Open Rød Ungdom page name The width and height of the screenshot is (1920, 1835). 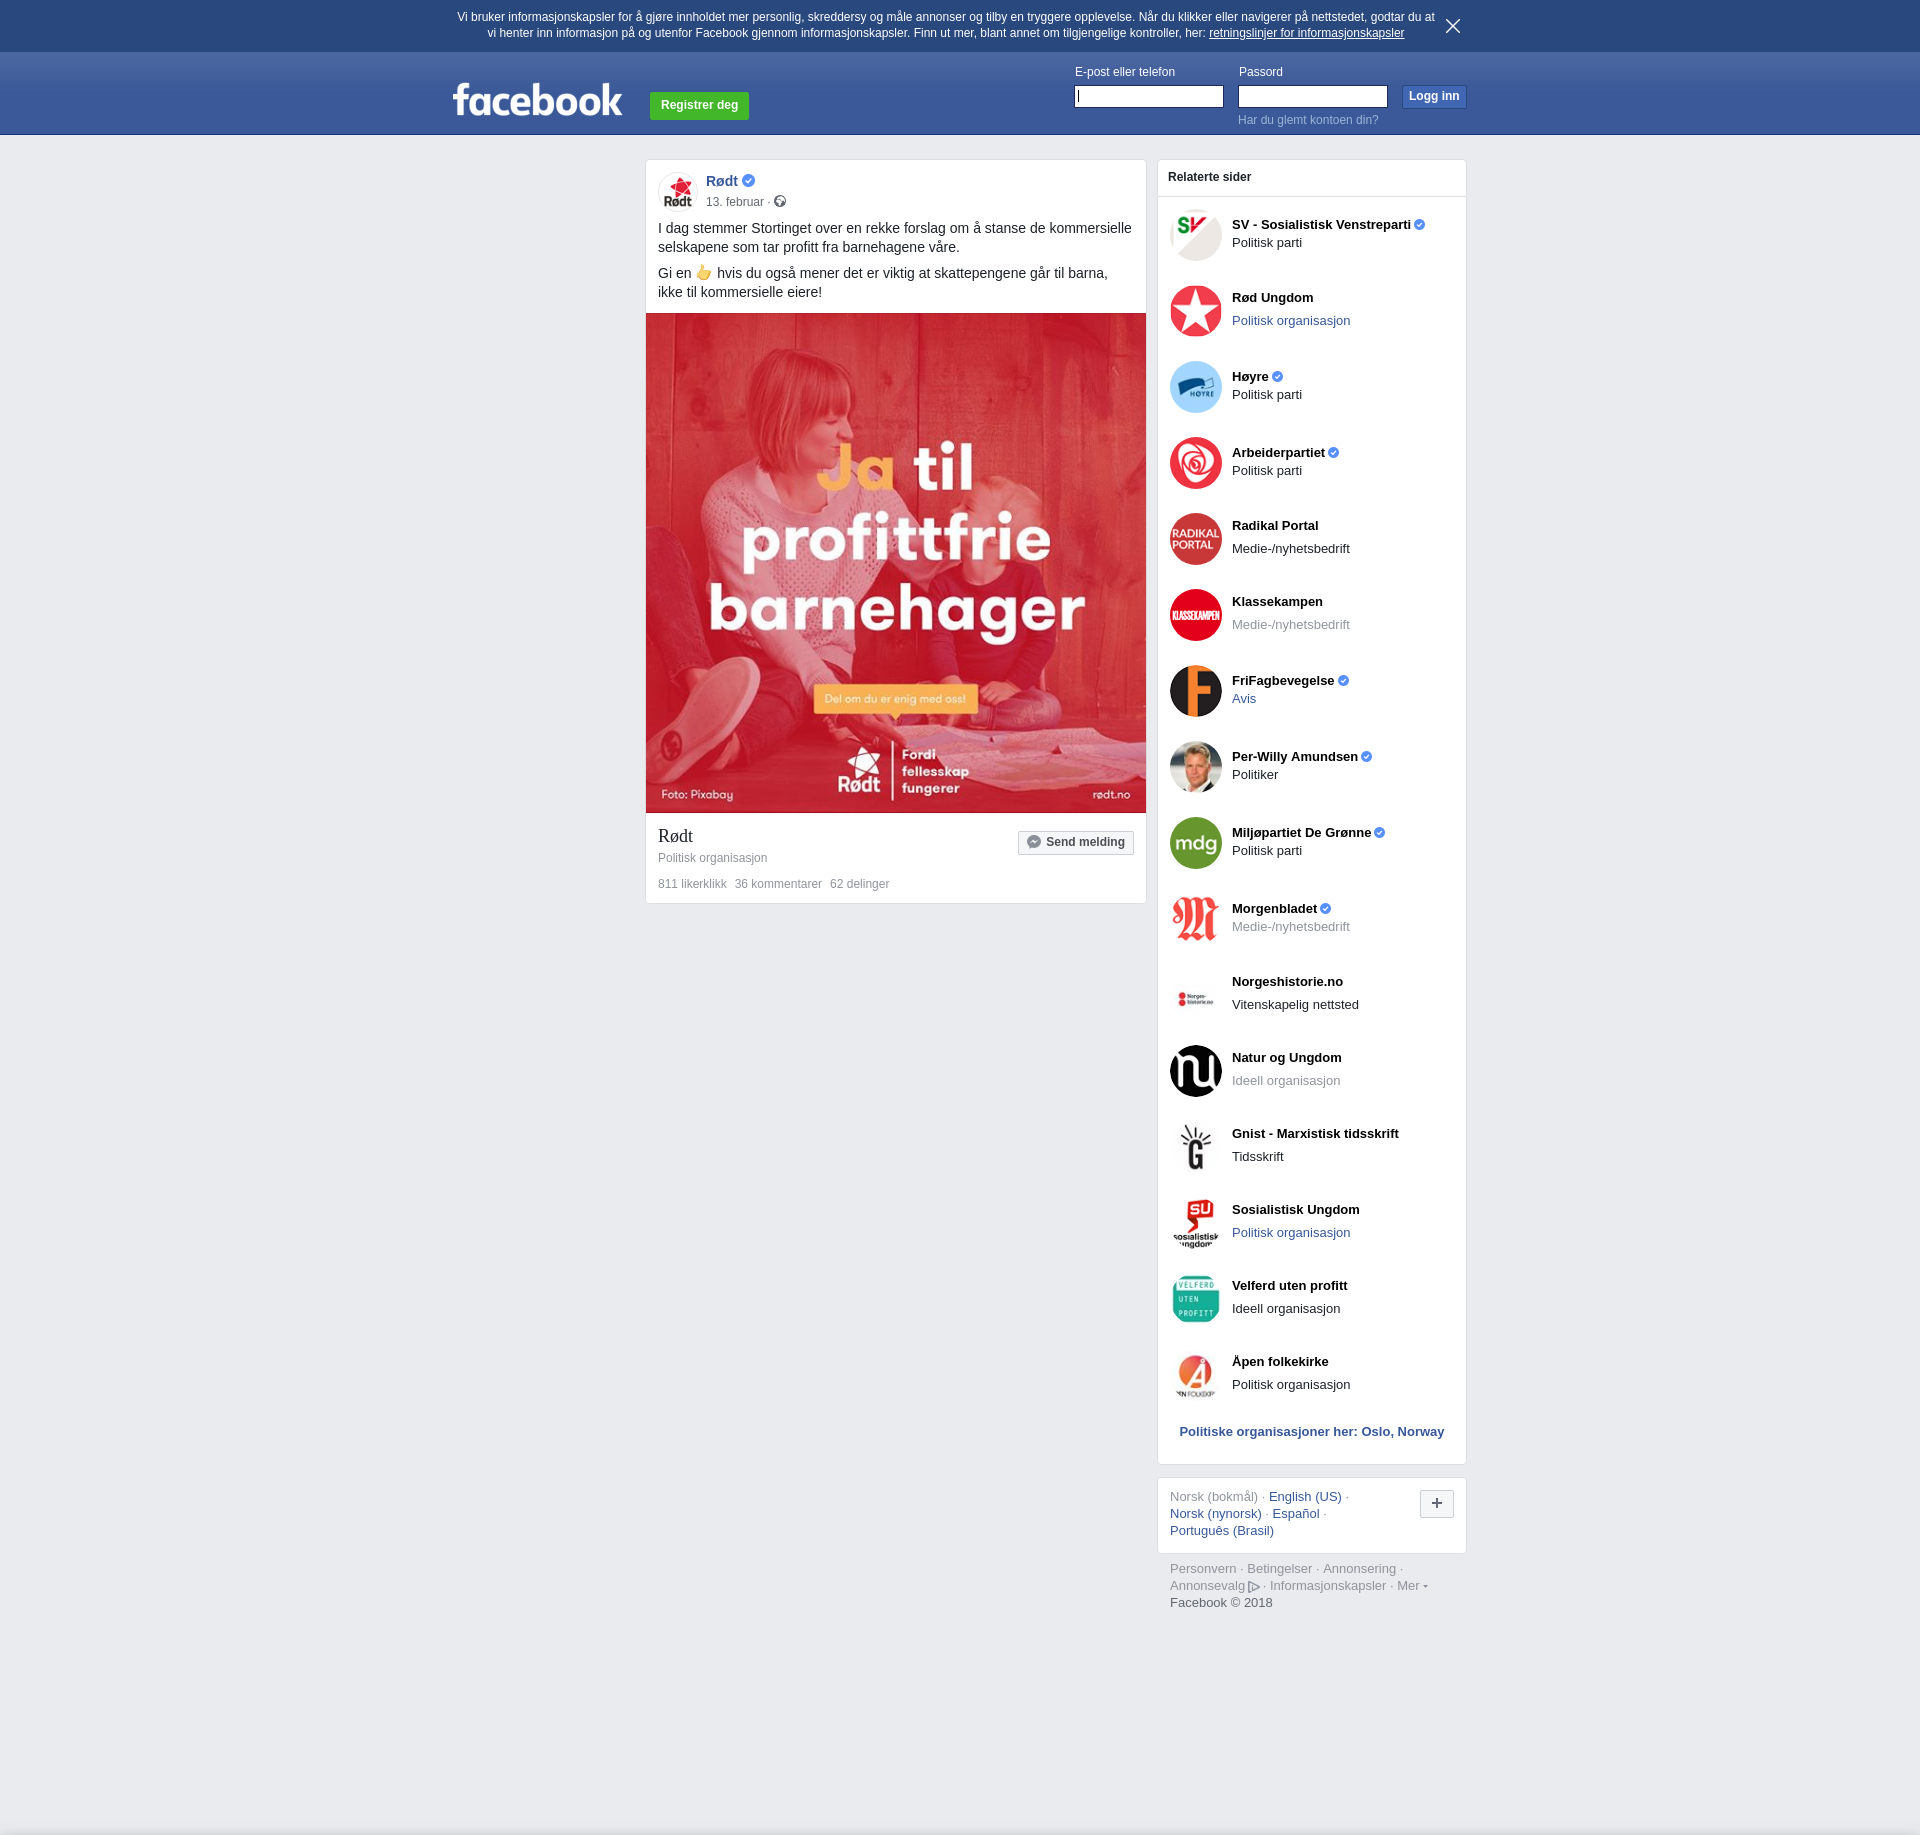(x=1272, y=298)
